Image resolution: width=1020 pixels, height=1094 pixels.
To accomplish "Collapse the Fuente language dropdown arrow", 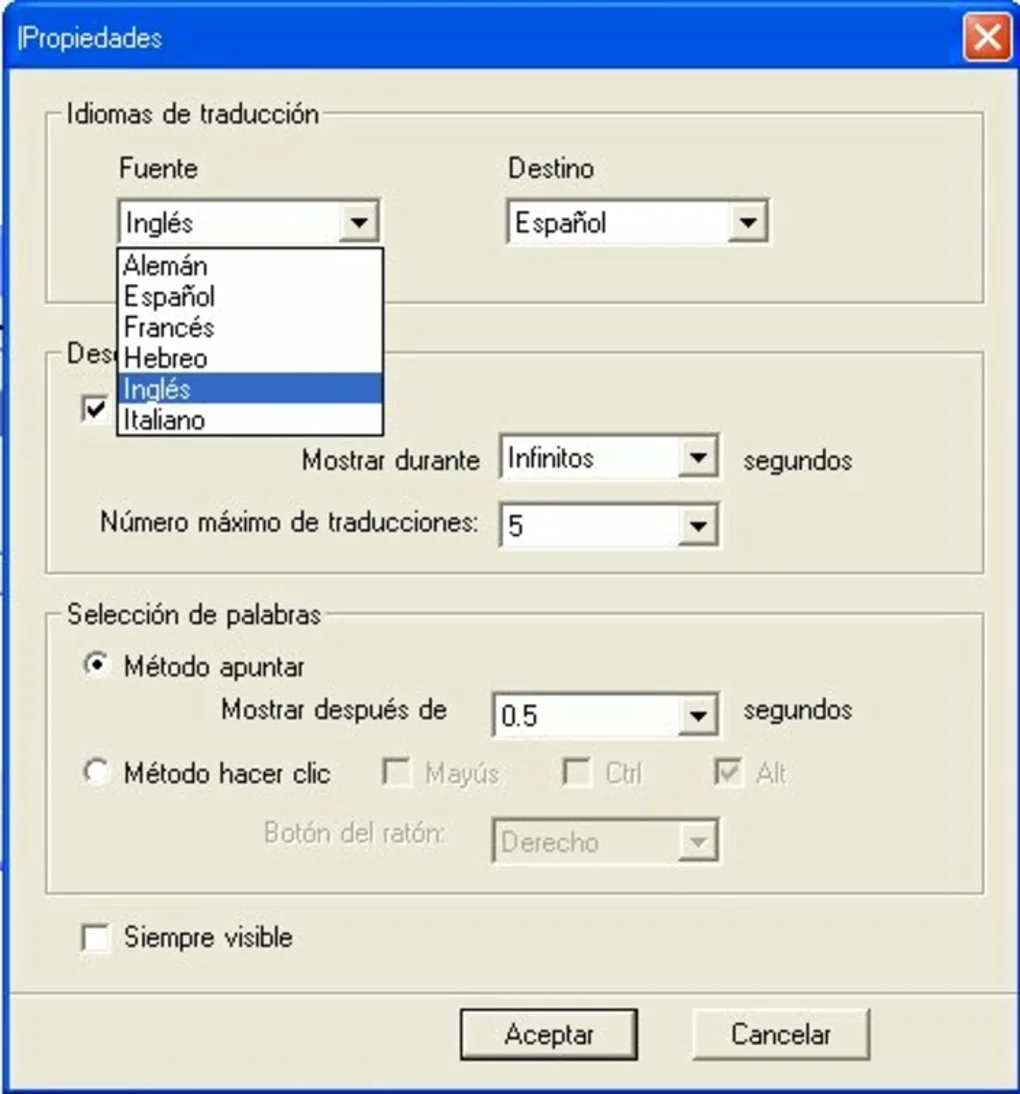I will (x=359, y=223).
